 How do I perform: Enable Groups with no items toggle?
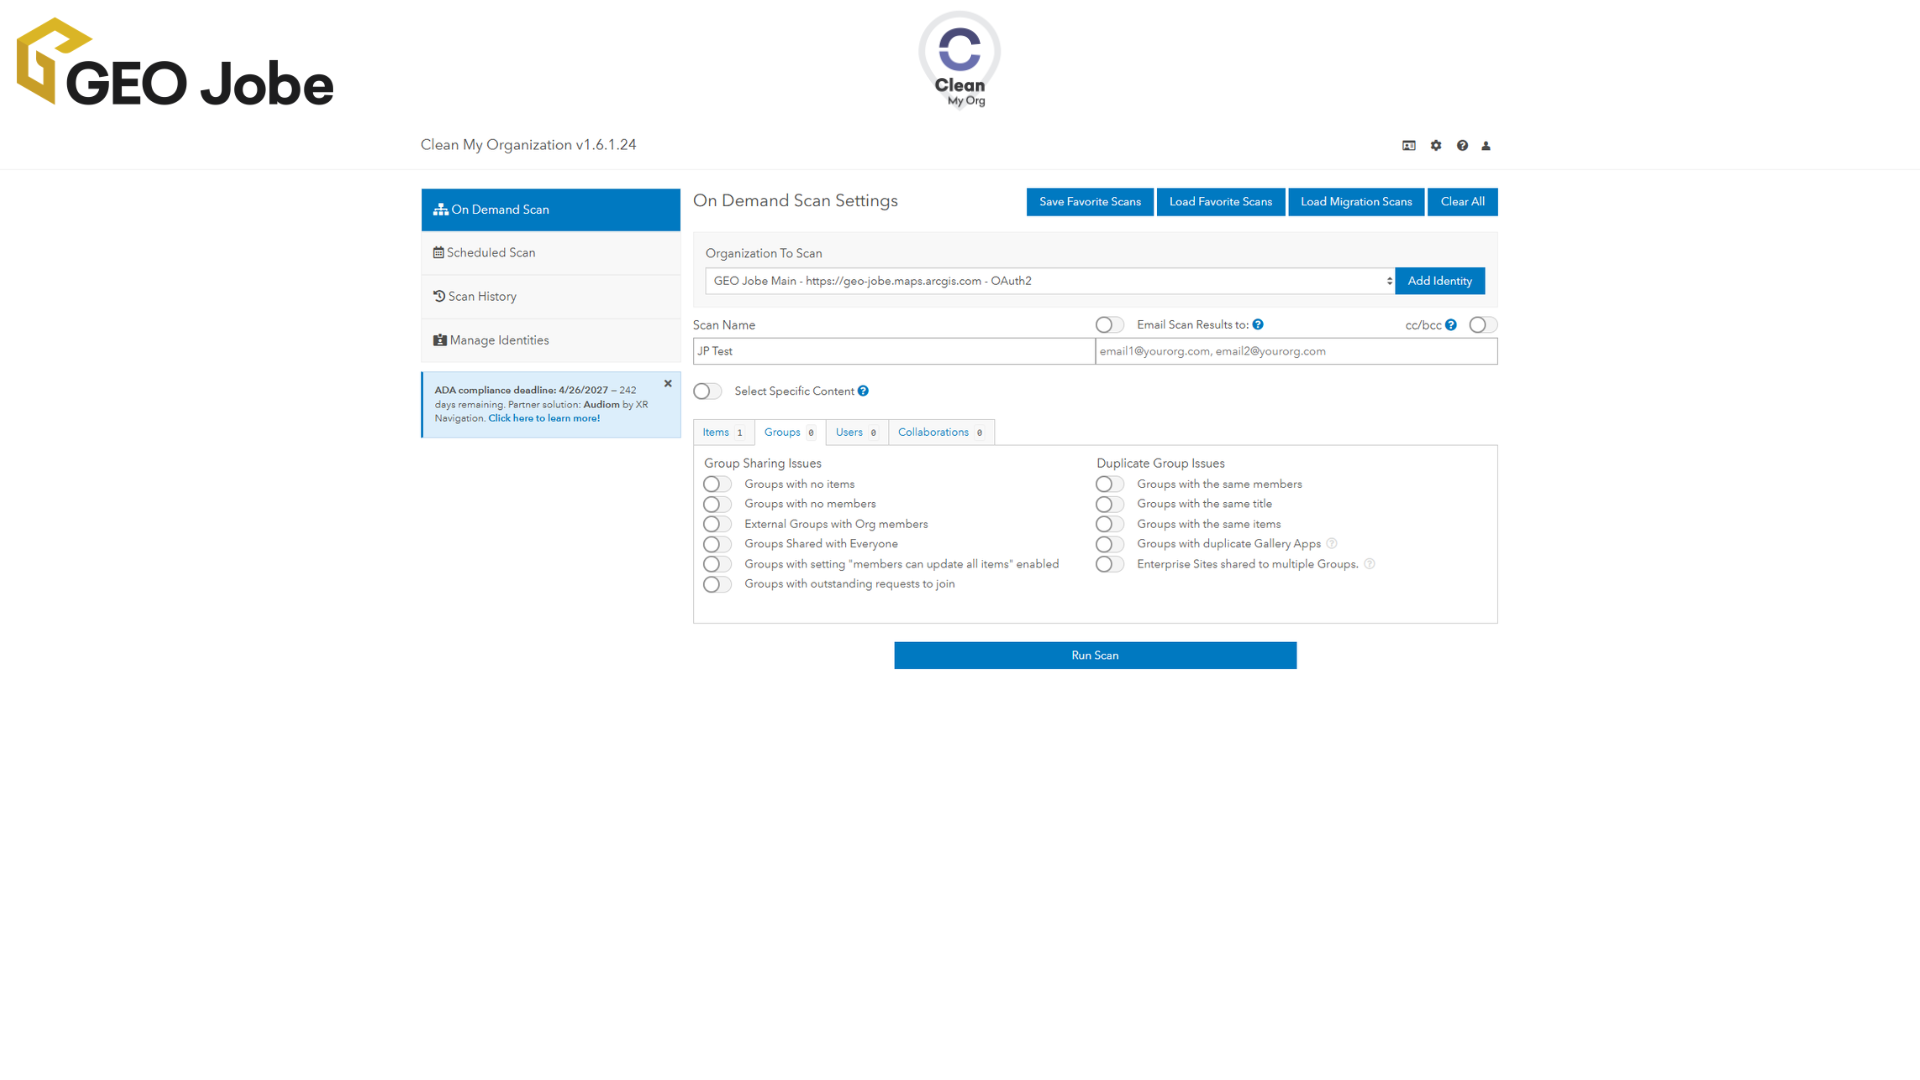click(x=717, y=484)
